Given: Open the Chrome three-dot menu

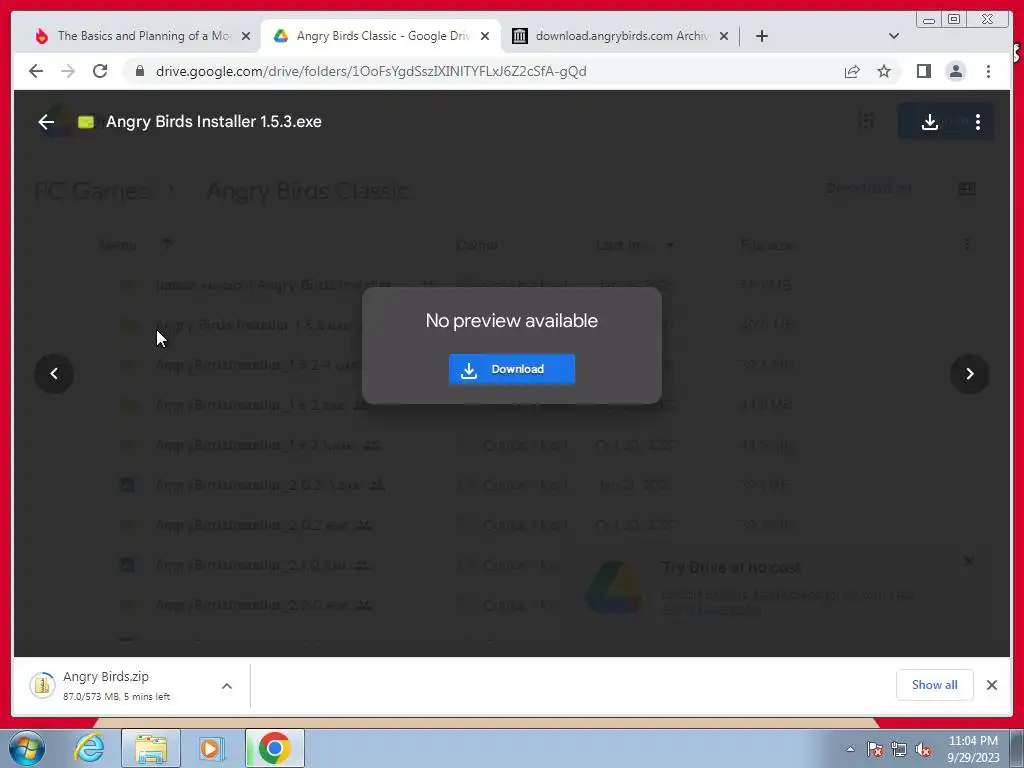Looking at the screenshot, I should click(x=988, y=71).
